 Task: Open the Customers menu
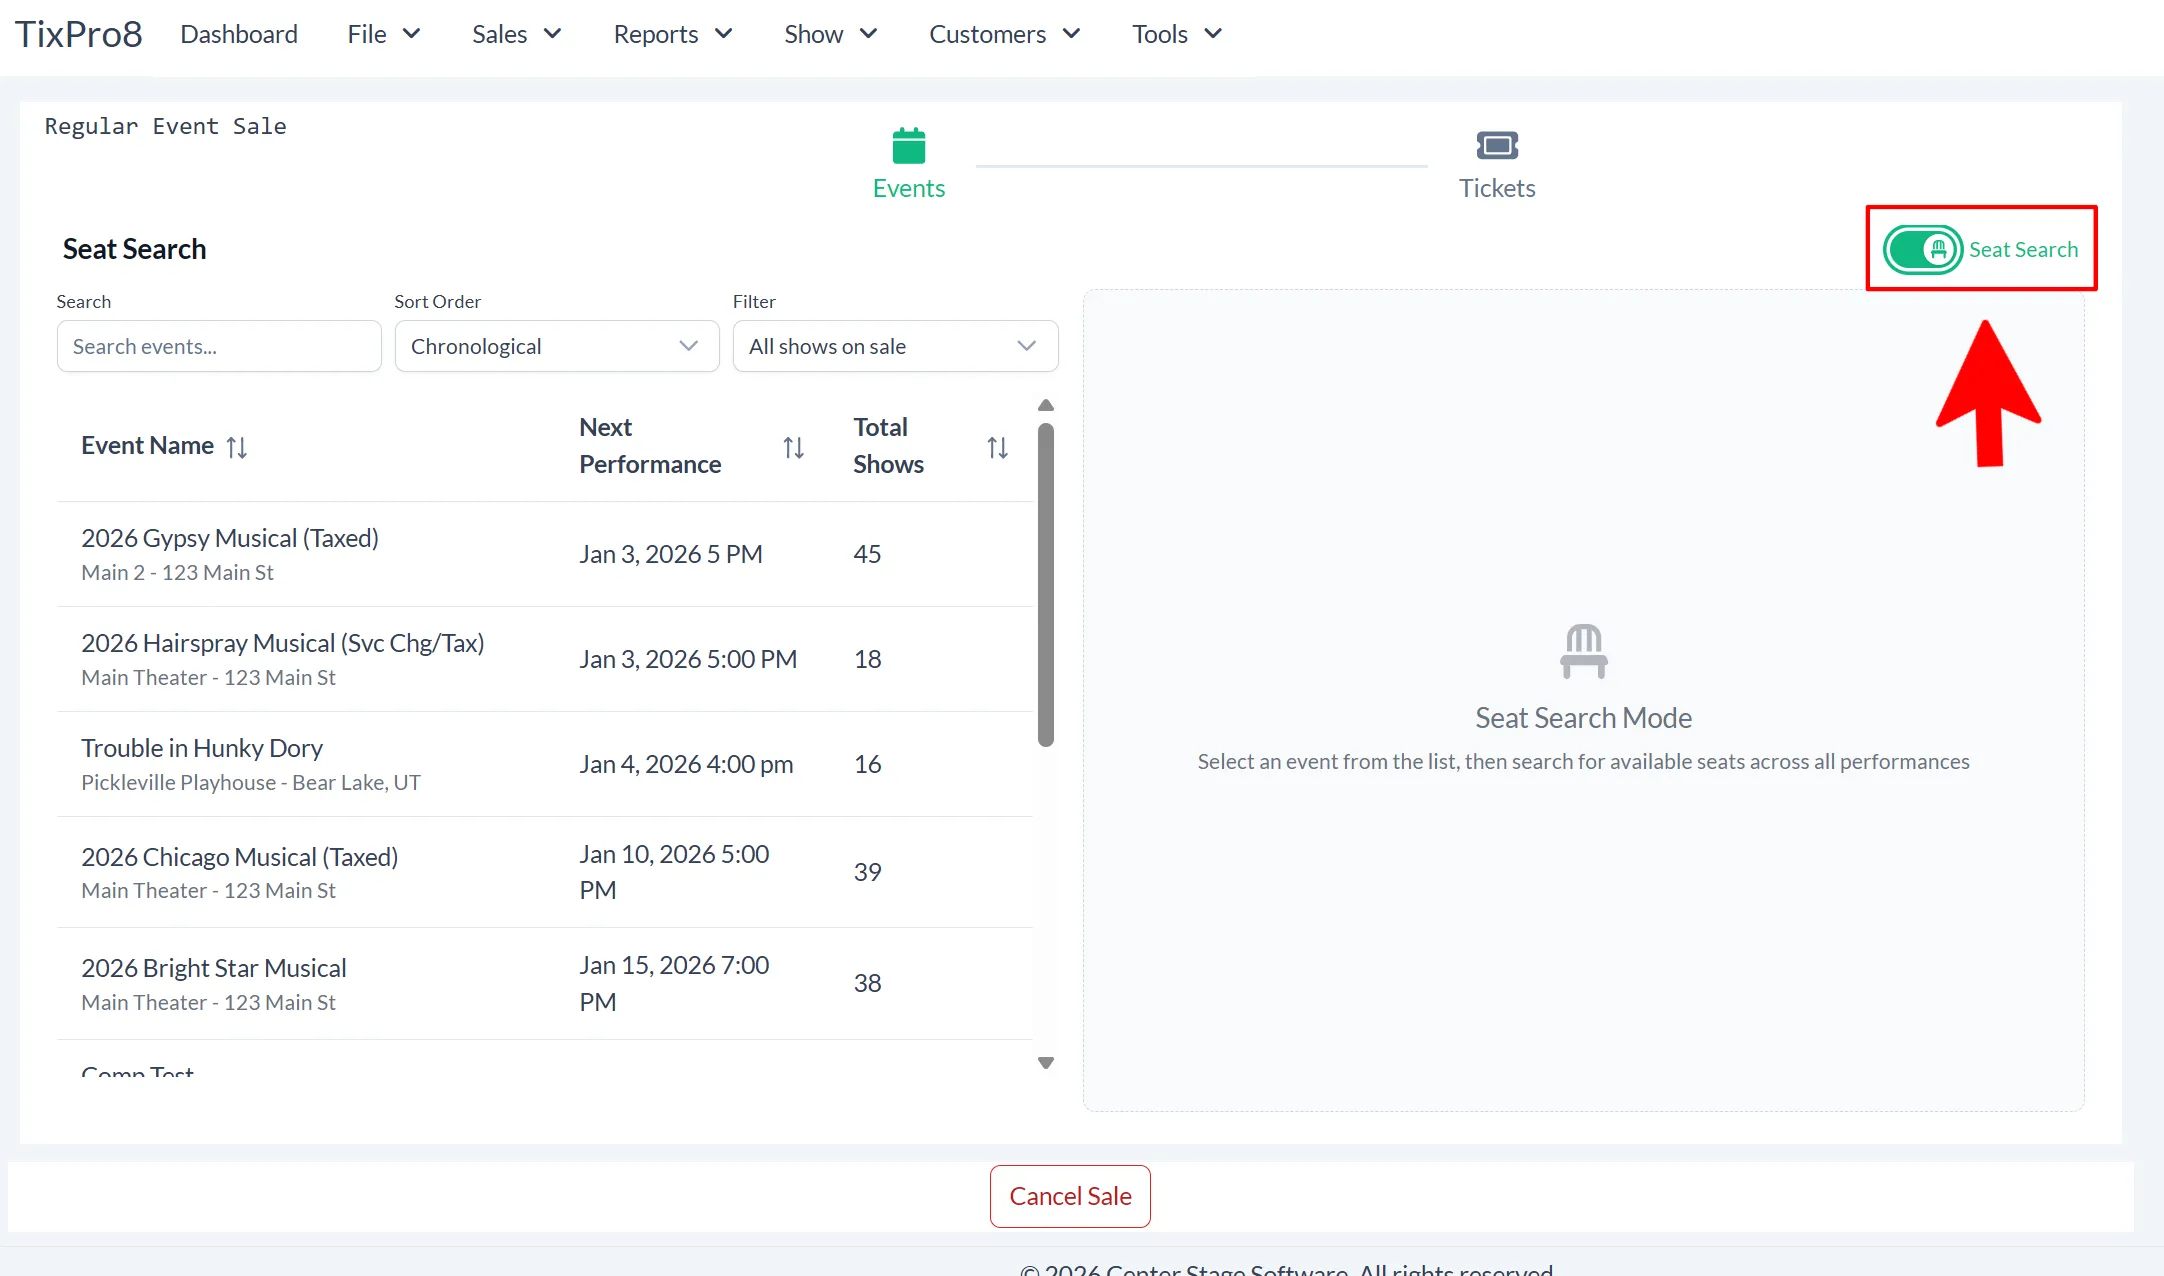(1004, 34)
